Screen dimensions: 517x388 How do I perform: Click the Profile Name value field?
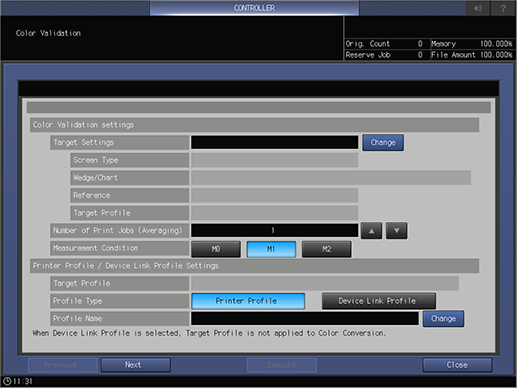click(305, 318)
